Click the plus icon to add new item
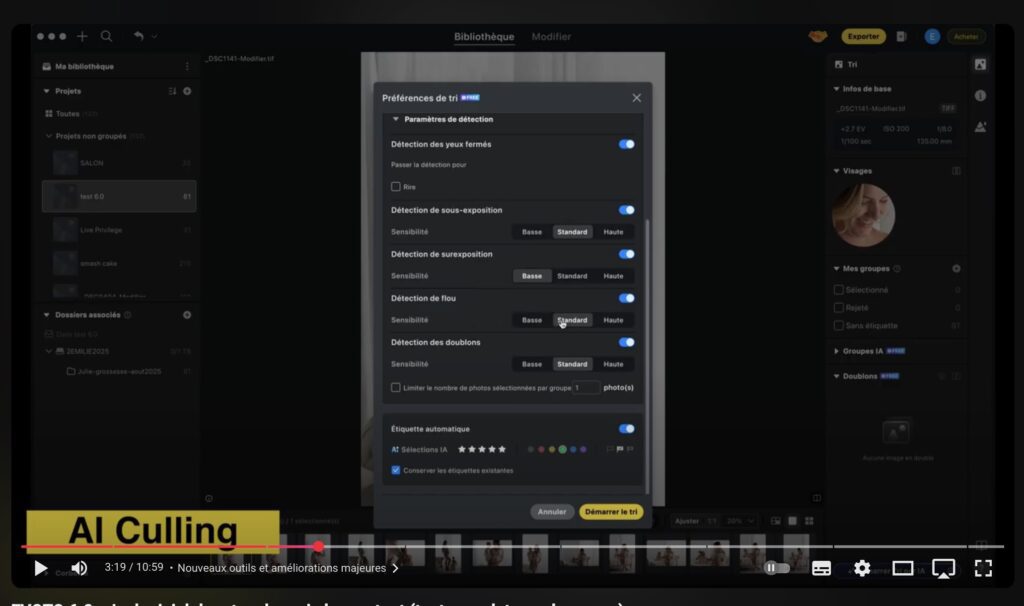This screenshot has height=606, width=1024. pos(82,36)
